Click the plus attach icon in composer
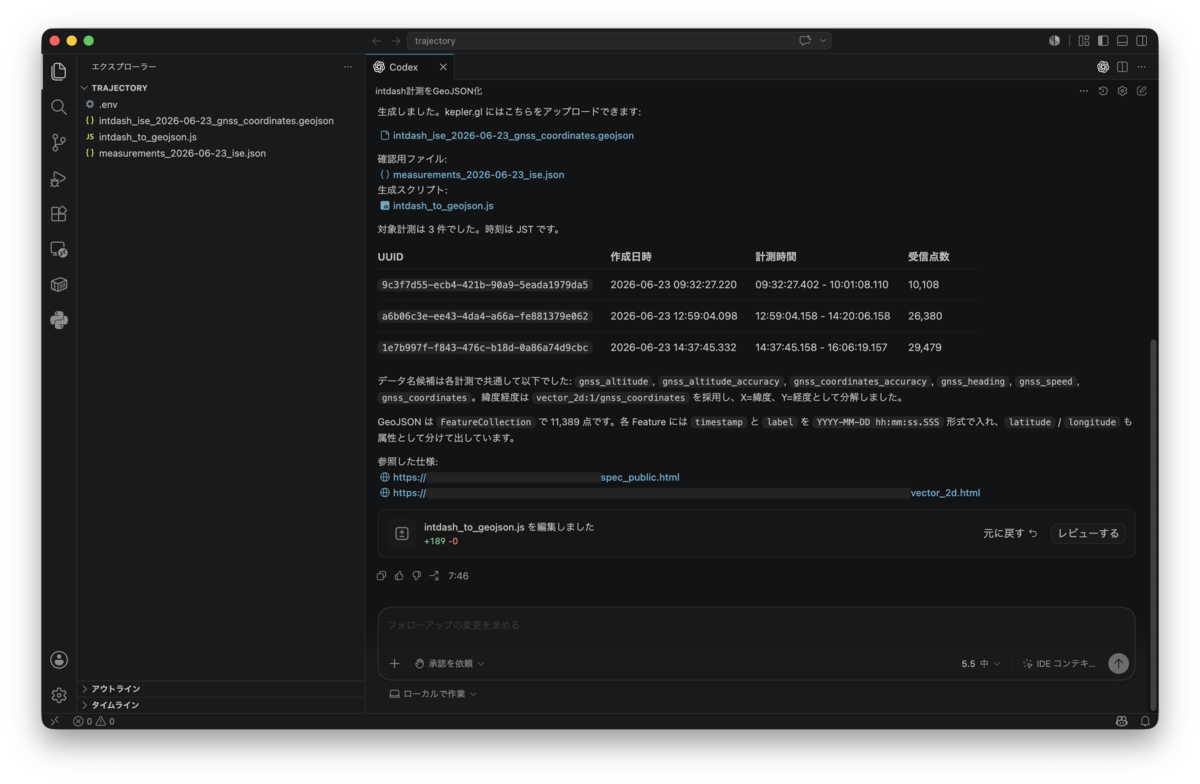1200x784 pixels. (x=394, y=663)
